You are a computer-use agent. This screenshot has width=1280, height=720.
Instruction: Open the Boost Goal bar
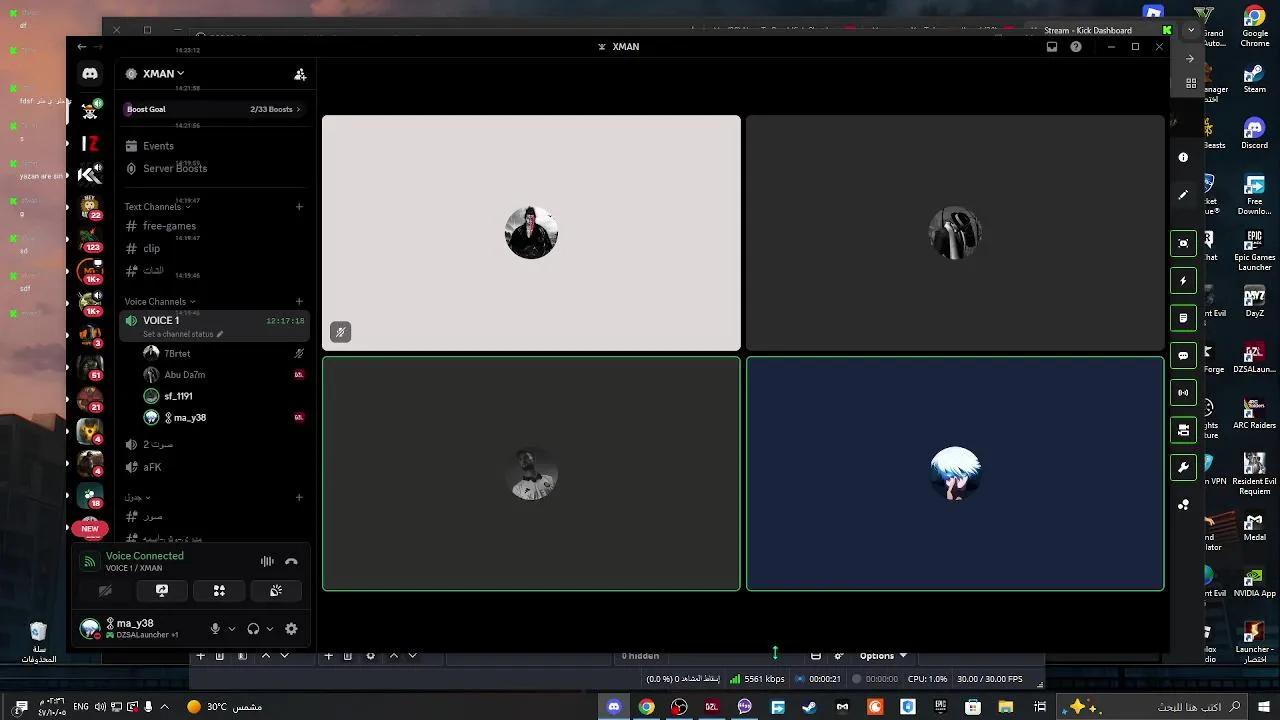[213, 109]
